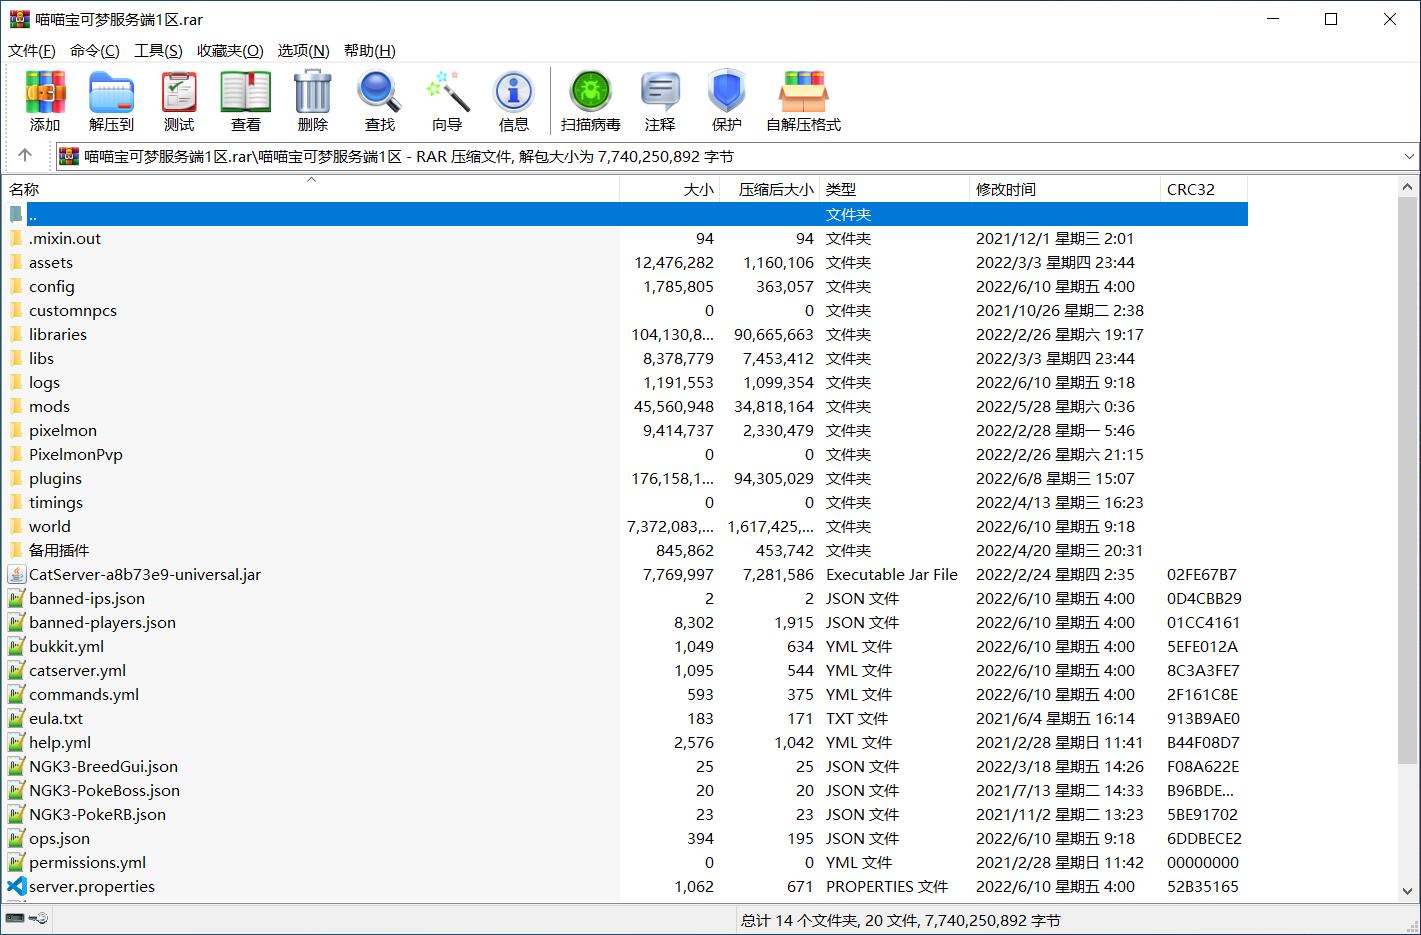Image resolution: width=1421 pixels, height=935 pixels.
Task: Sort by Size (大小) column header
Action: [669, 189]
